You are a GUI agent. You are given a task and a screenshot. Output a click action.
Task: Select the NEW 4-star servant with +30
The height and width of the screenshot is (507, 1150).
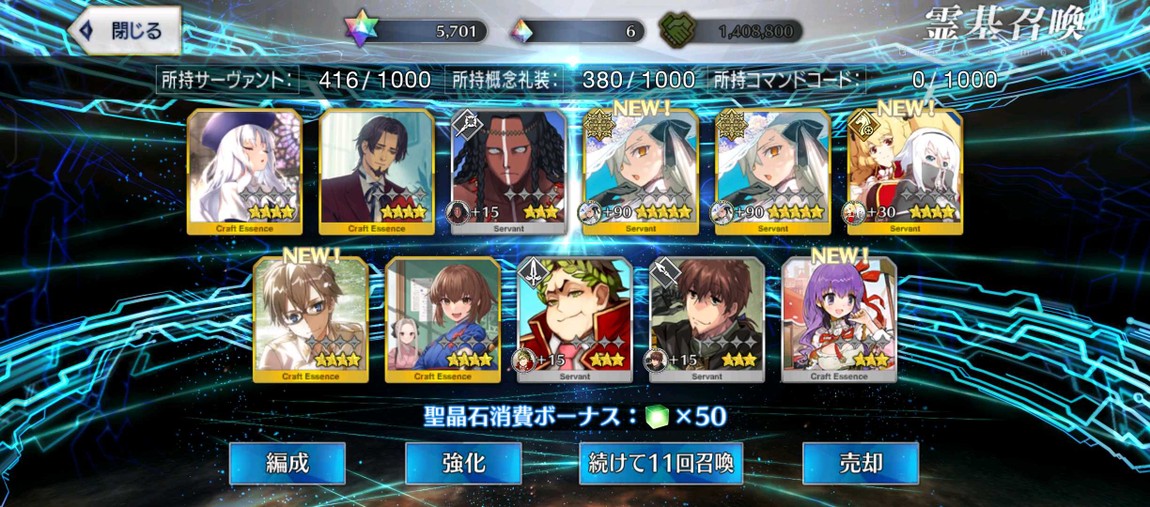(904, 172)
